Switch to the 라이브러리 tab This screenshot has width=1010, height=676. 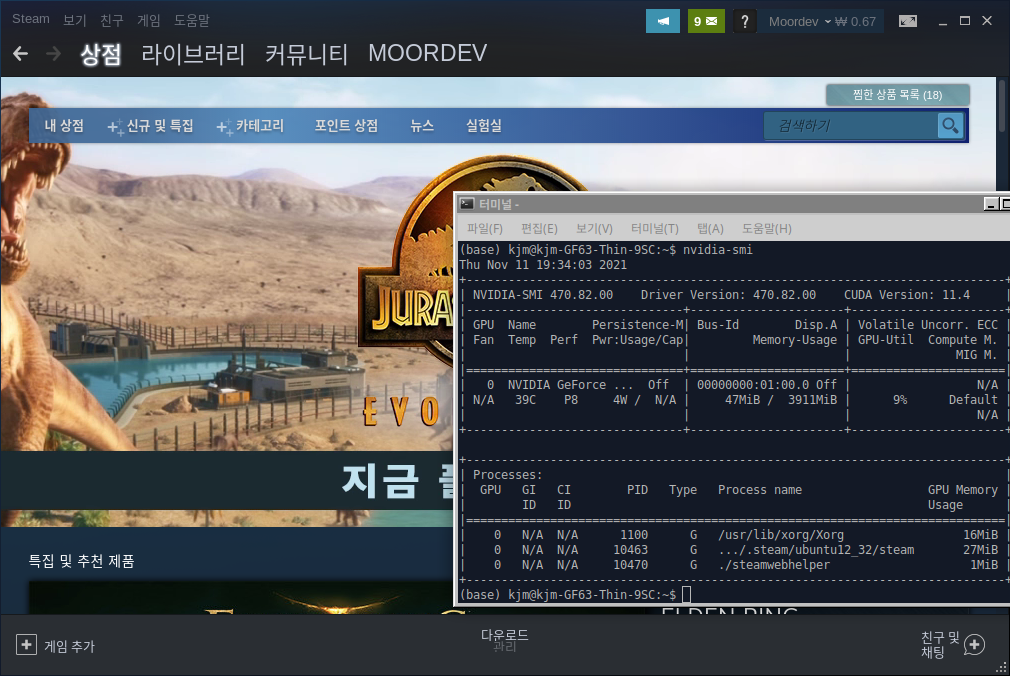tap(193, 53)
